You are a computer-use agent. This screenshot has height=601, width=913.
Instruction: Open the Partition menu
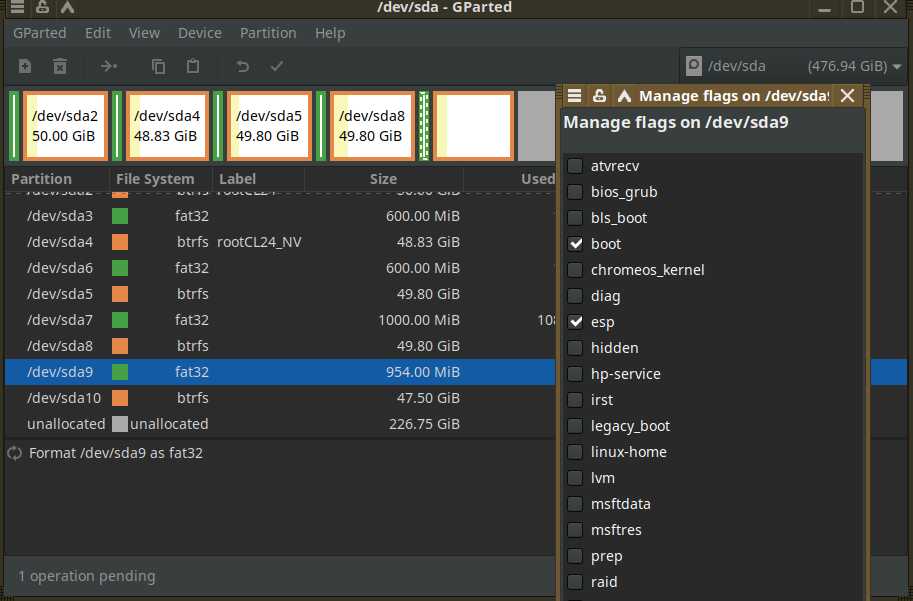pos(268,33)
